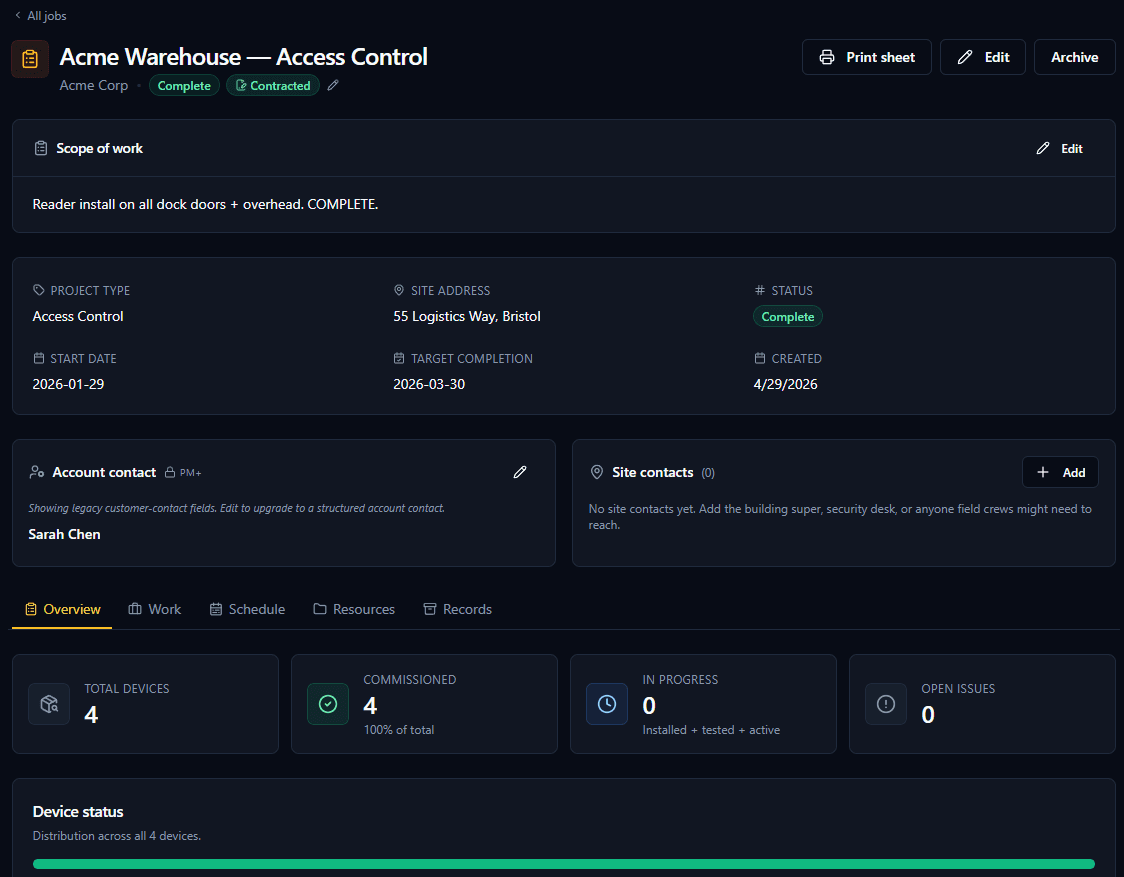
Task: Click the Project Type tag icon
Action: (x=39, y=290)
